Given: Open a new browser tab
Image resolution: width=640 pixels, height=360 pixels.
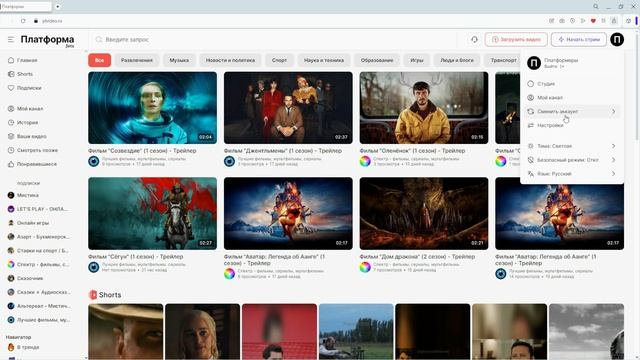Looking at the screenshot, I should point(58,7).
